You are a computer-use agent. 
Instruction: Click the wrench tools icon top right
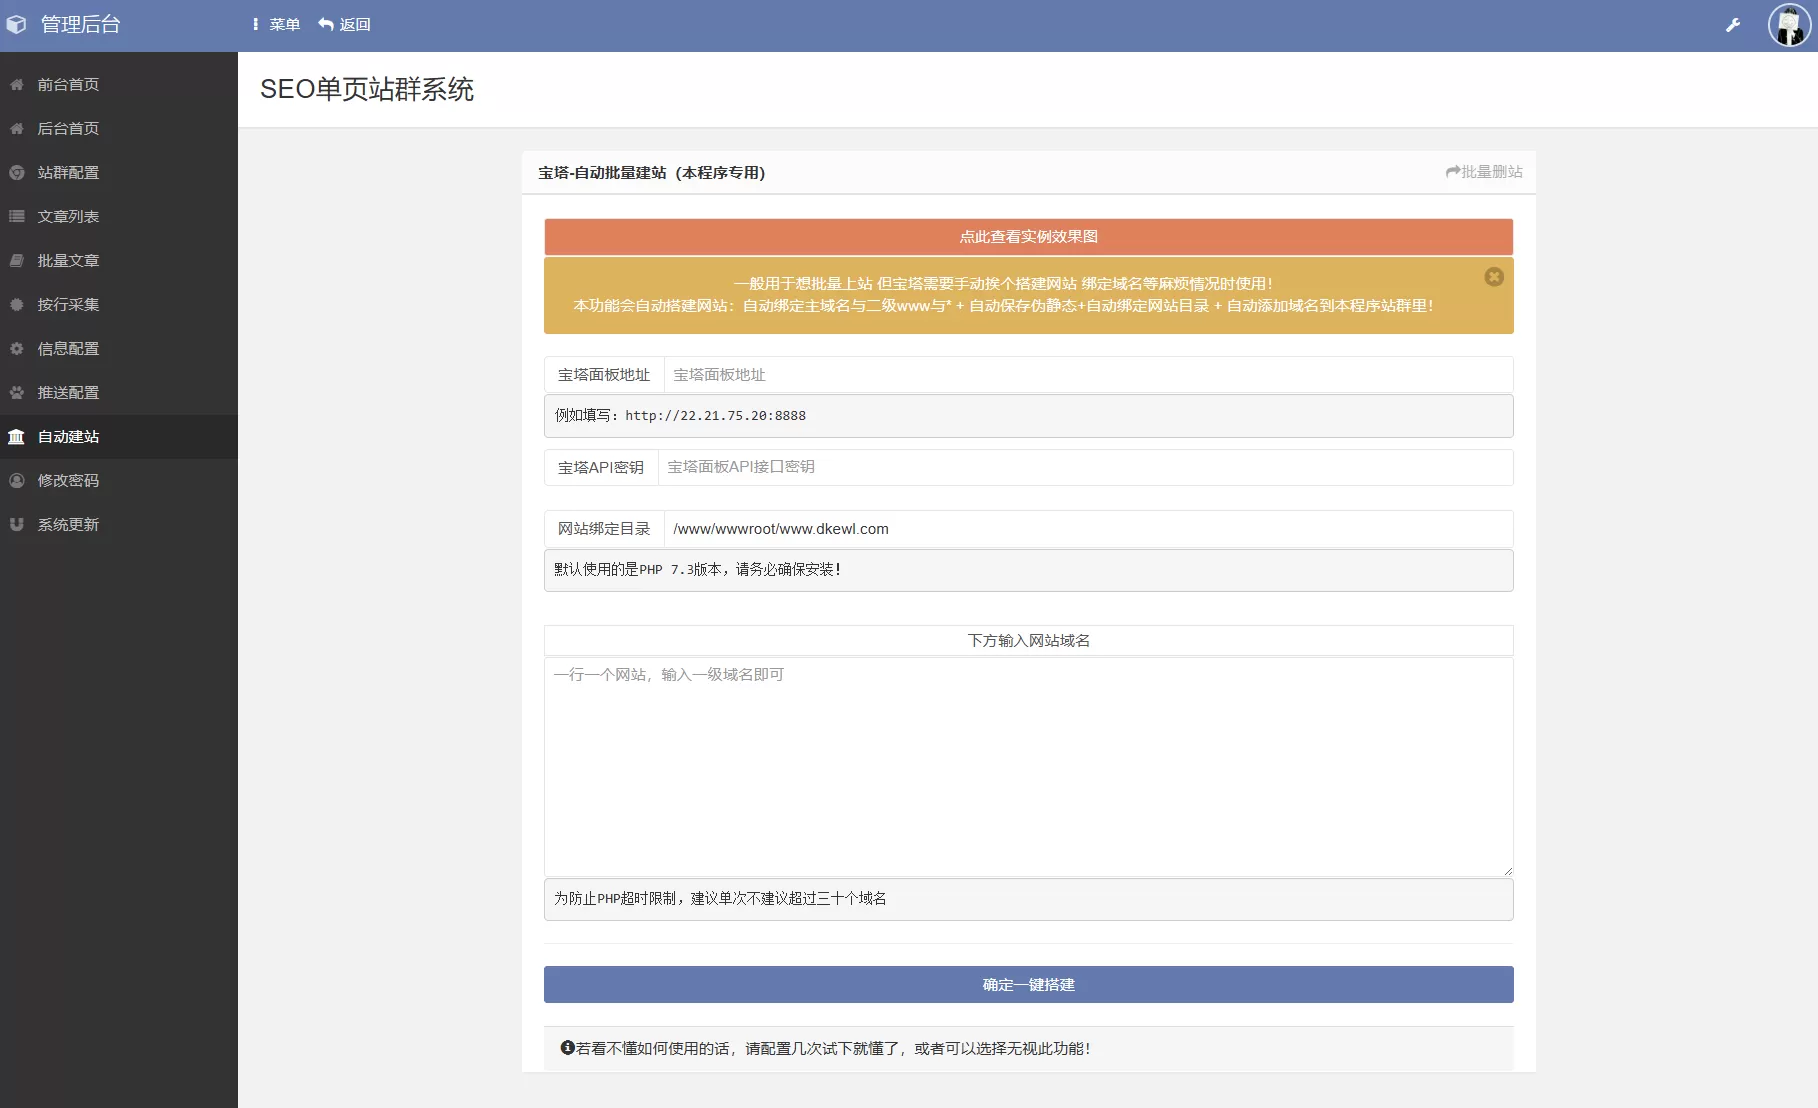tap(1733, 24)
